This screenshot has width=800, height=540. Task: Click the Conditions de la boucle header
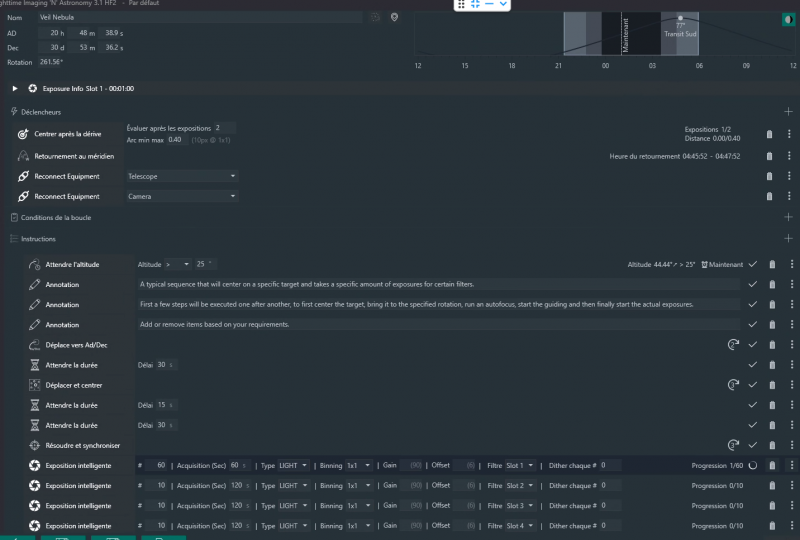(x=55, y=217)
